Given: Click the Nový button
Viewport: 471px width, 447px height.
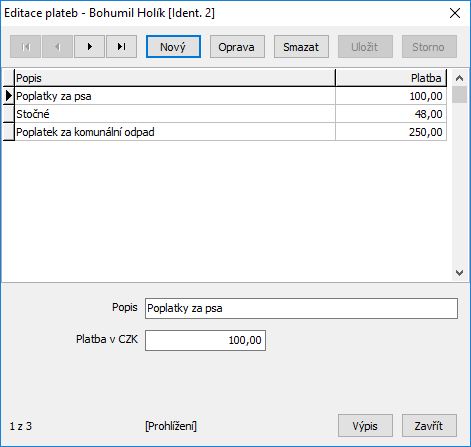Looking at the screenshot, I should (173, 47).
